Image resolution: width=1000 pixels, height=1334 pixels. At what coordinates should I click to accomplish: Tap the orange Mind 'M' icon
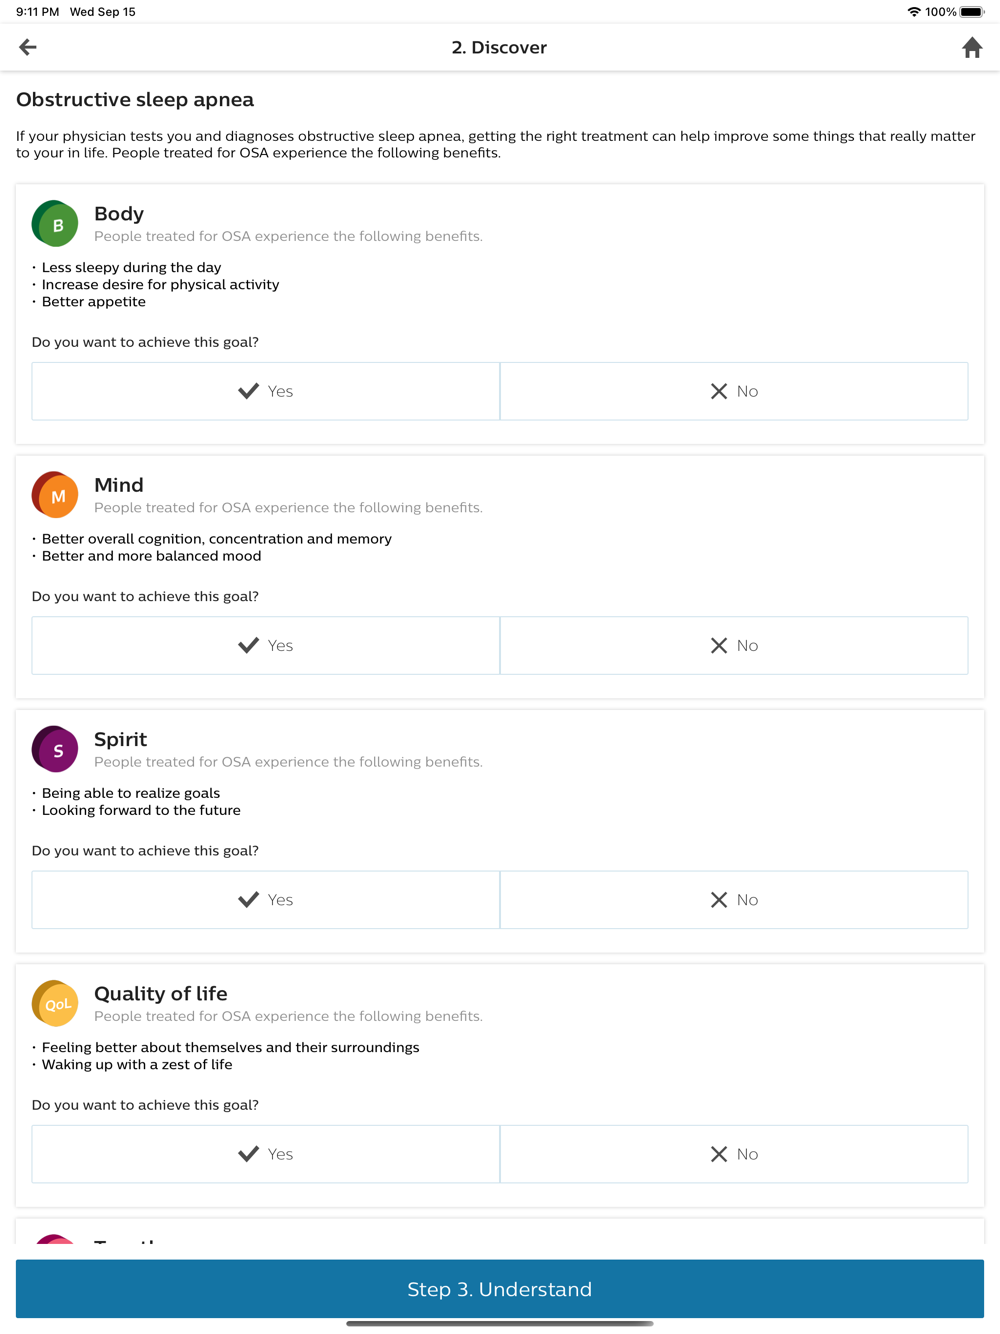pyautogui.click(x=55, y=495)
